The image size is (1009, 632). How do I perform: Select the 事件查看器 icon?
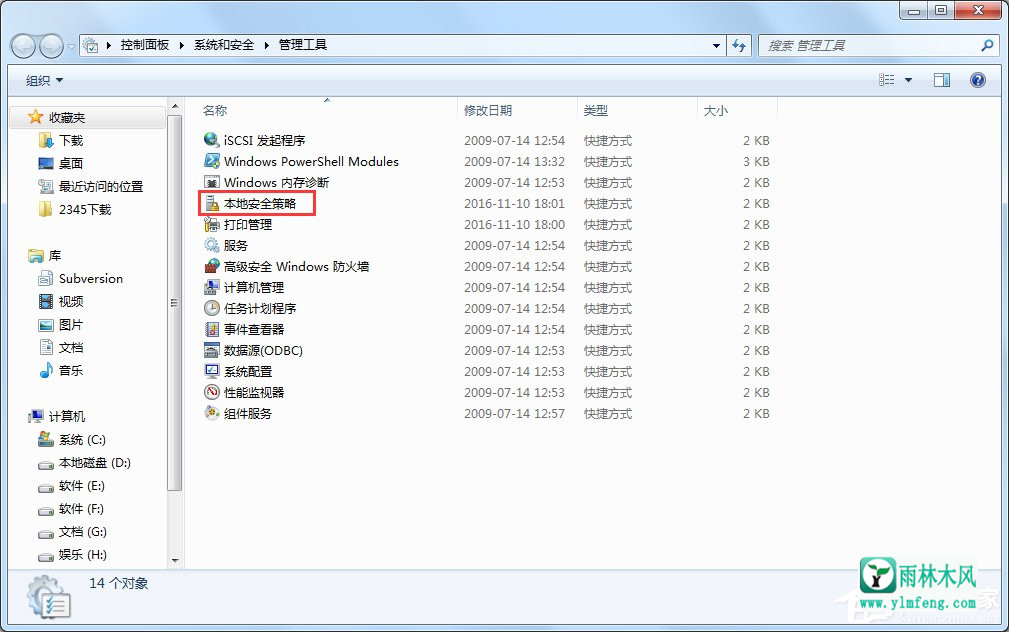pyautogui.click(x=212, y=329)
